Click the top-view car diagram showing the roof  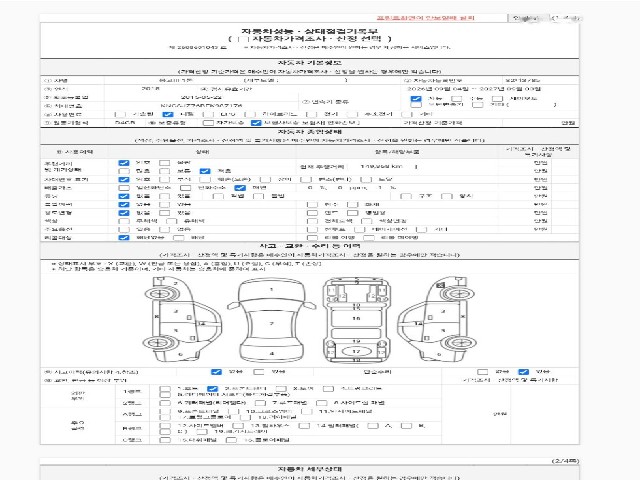click(271, 320)
